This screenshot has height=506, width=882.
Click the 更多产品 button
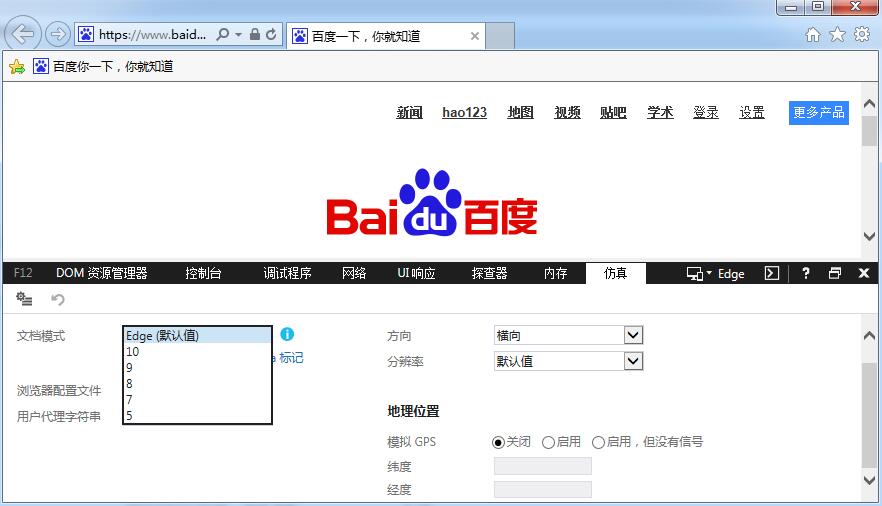coord(818,112)
